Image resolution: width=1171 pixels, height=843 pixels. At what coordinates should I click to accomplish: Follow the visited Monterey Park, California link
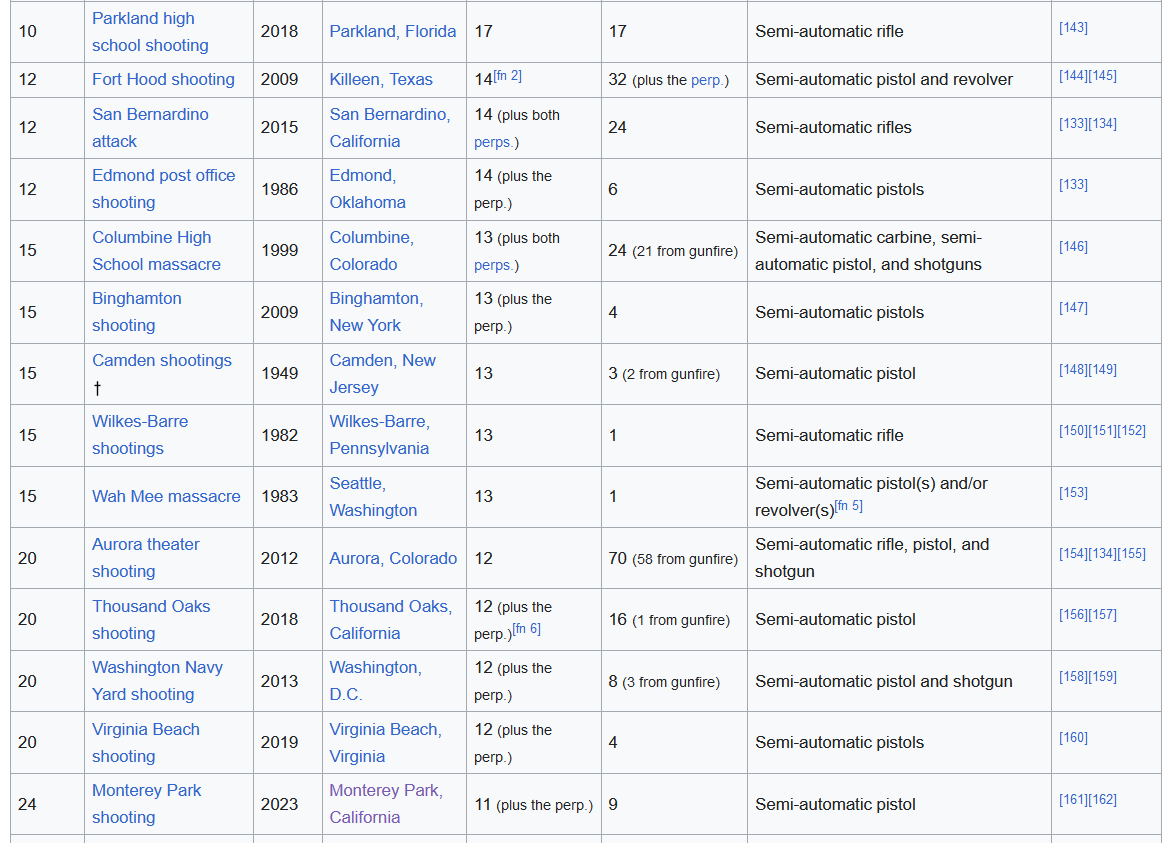[x=386, y=804]
